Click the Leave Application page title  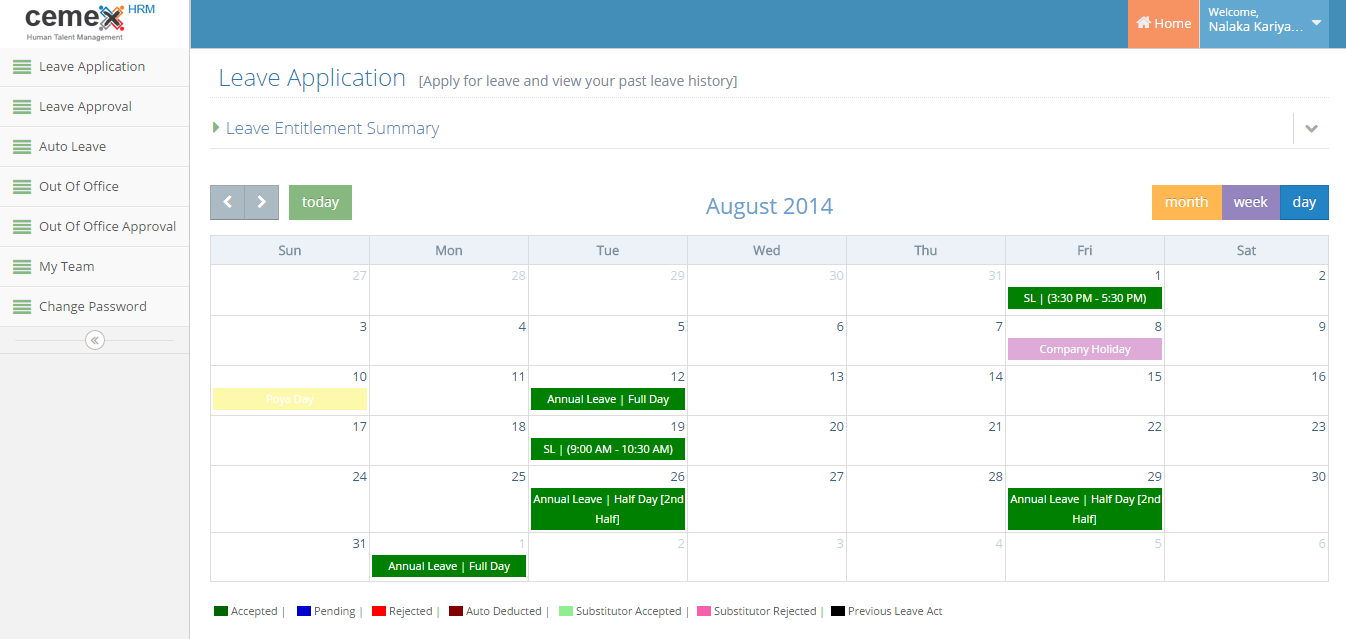point(312,78)
